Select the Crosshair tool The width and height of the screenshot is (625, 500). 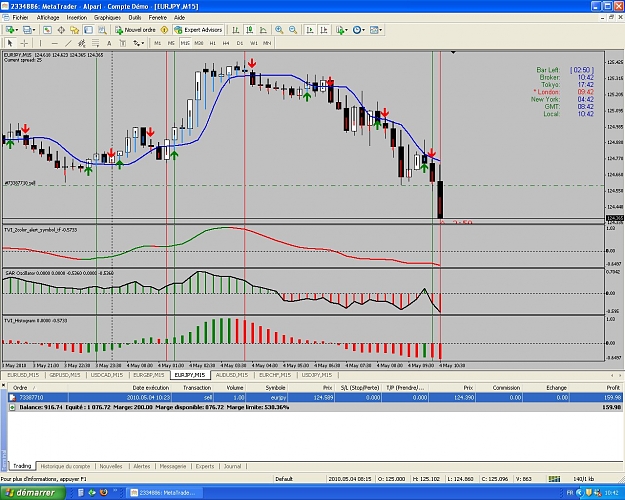[x=24, y=43]
